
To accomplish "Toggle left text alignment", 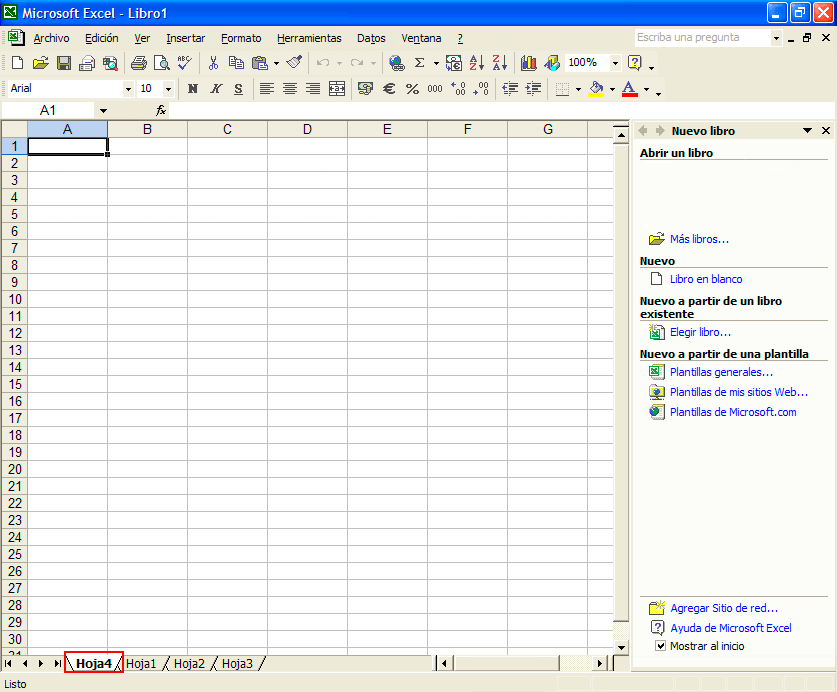I will click(x=267, y=89).
